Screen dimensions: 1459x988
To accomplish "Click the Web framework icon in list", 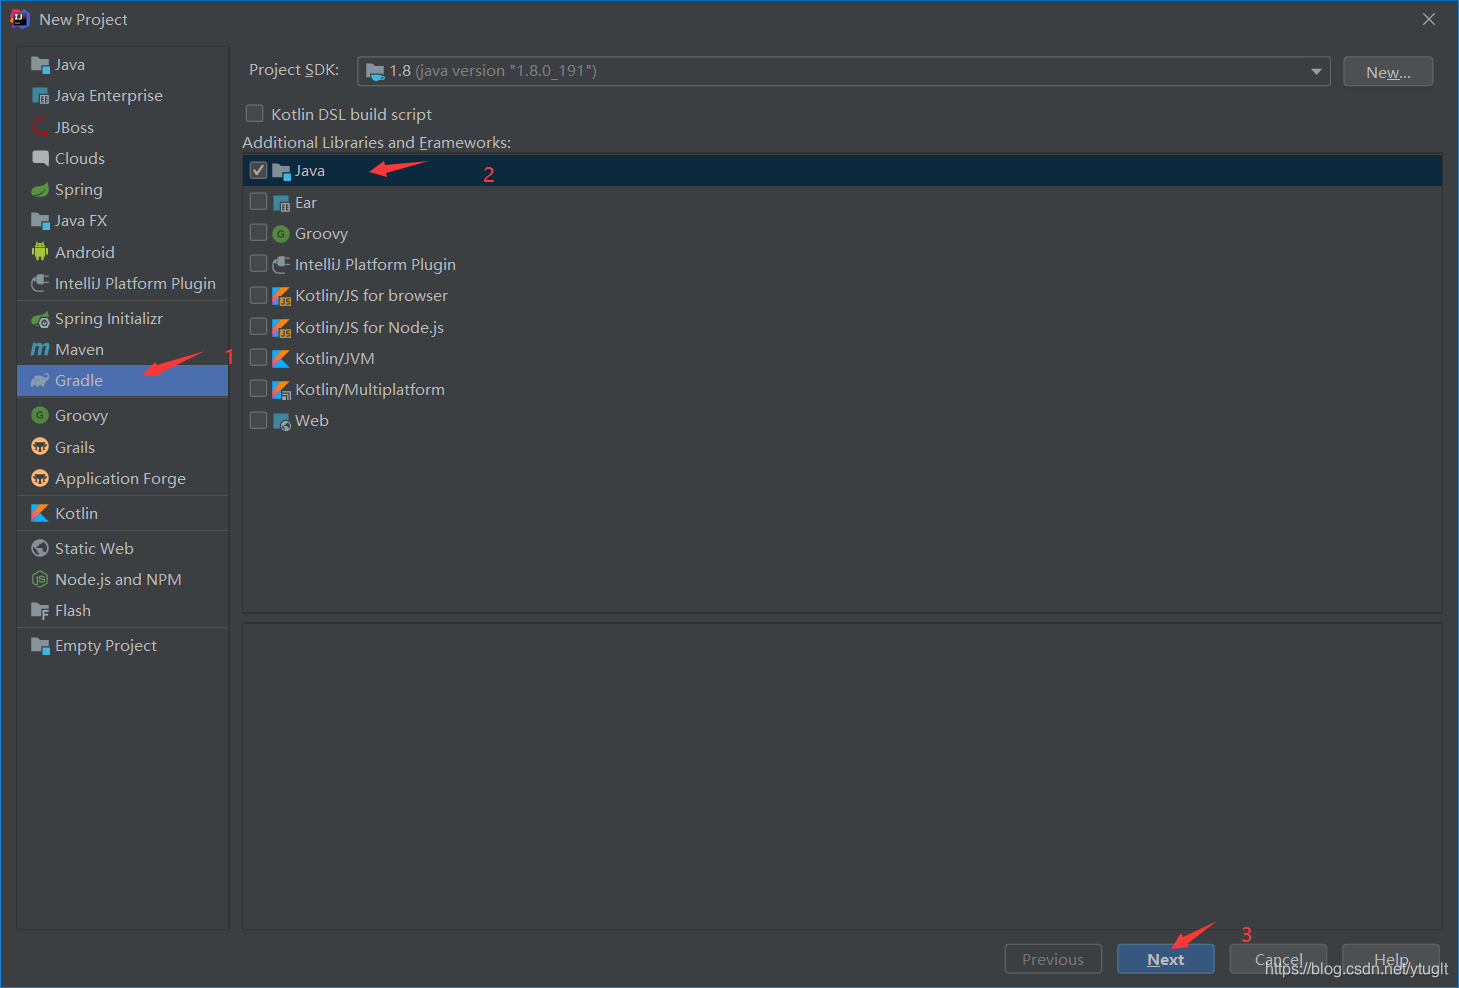I will pyautogui.click(x=281, y=421).
